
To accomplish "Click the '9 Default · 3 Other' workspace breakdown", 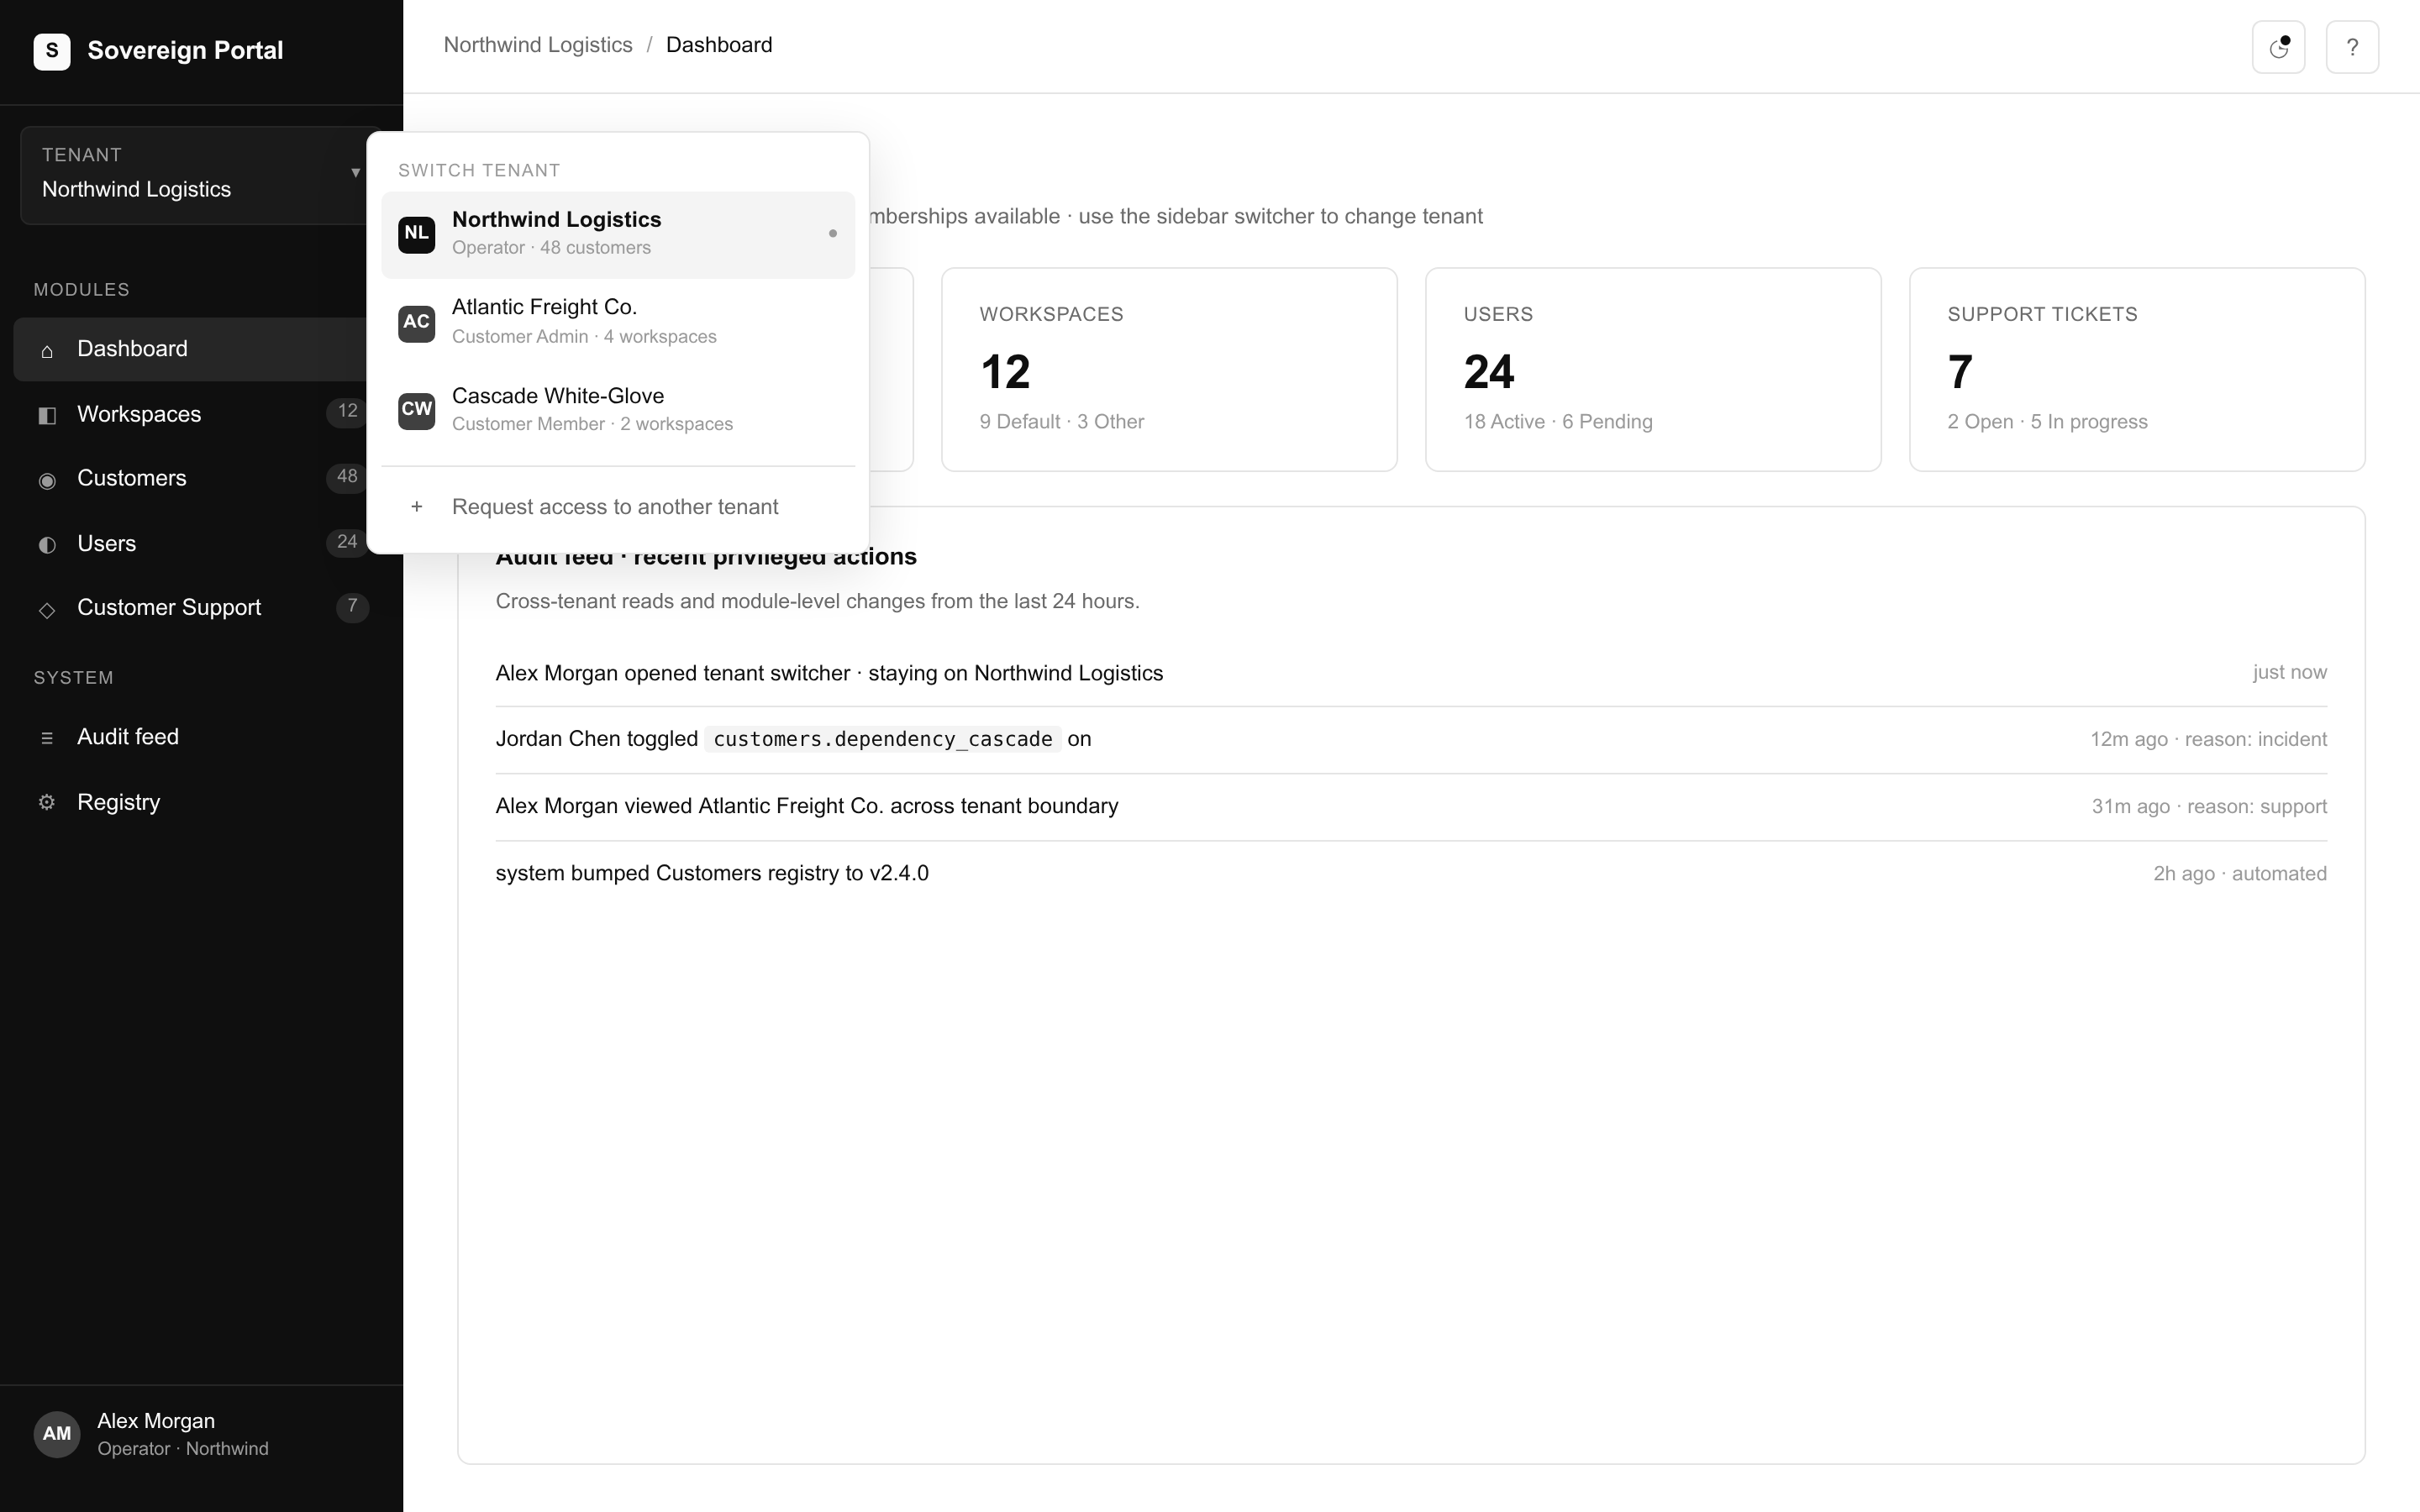I will coord(1062,422).
